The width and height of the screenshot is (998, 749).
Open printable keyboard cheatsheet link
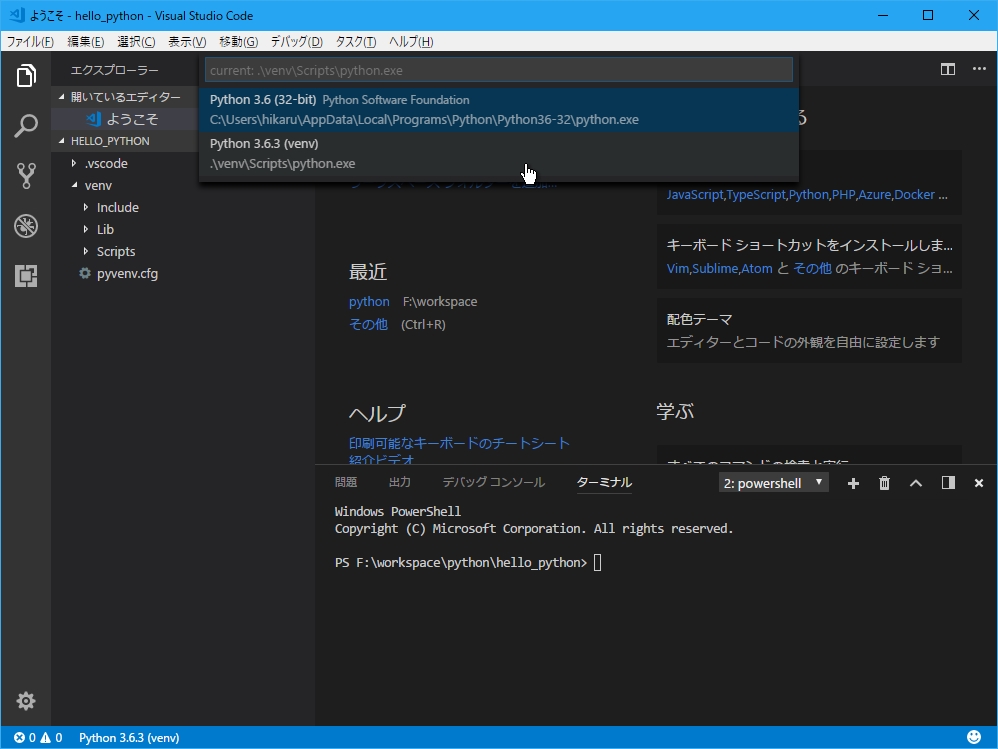point(459,443)
